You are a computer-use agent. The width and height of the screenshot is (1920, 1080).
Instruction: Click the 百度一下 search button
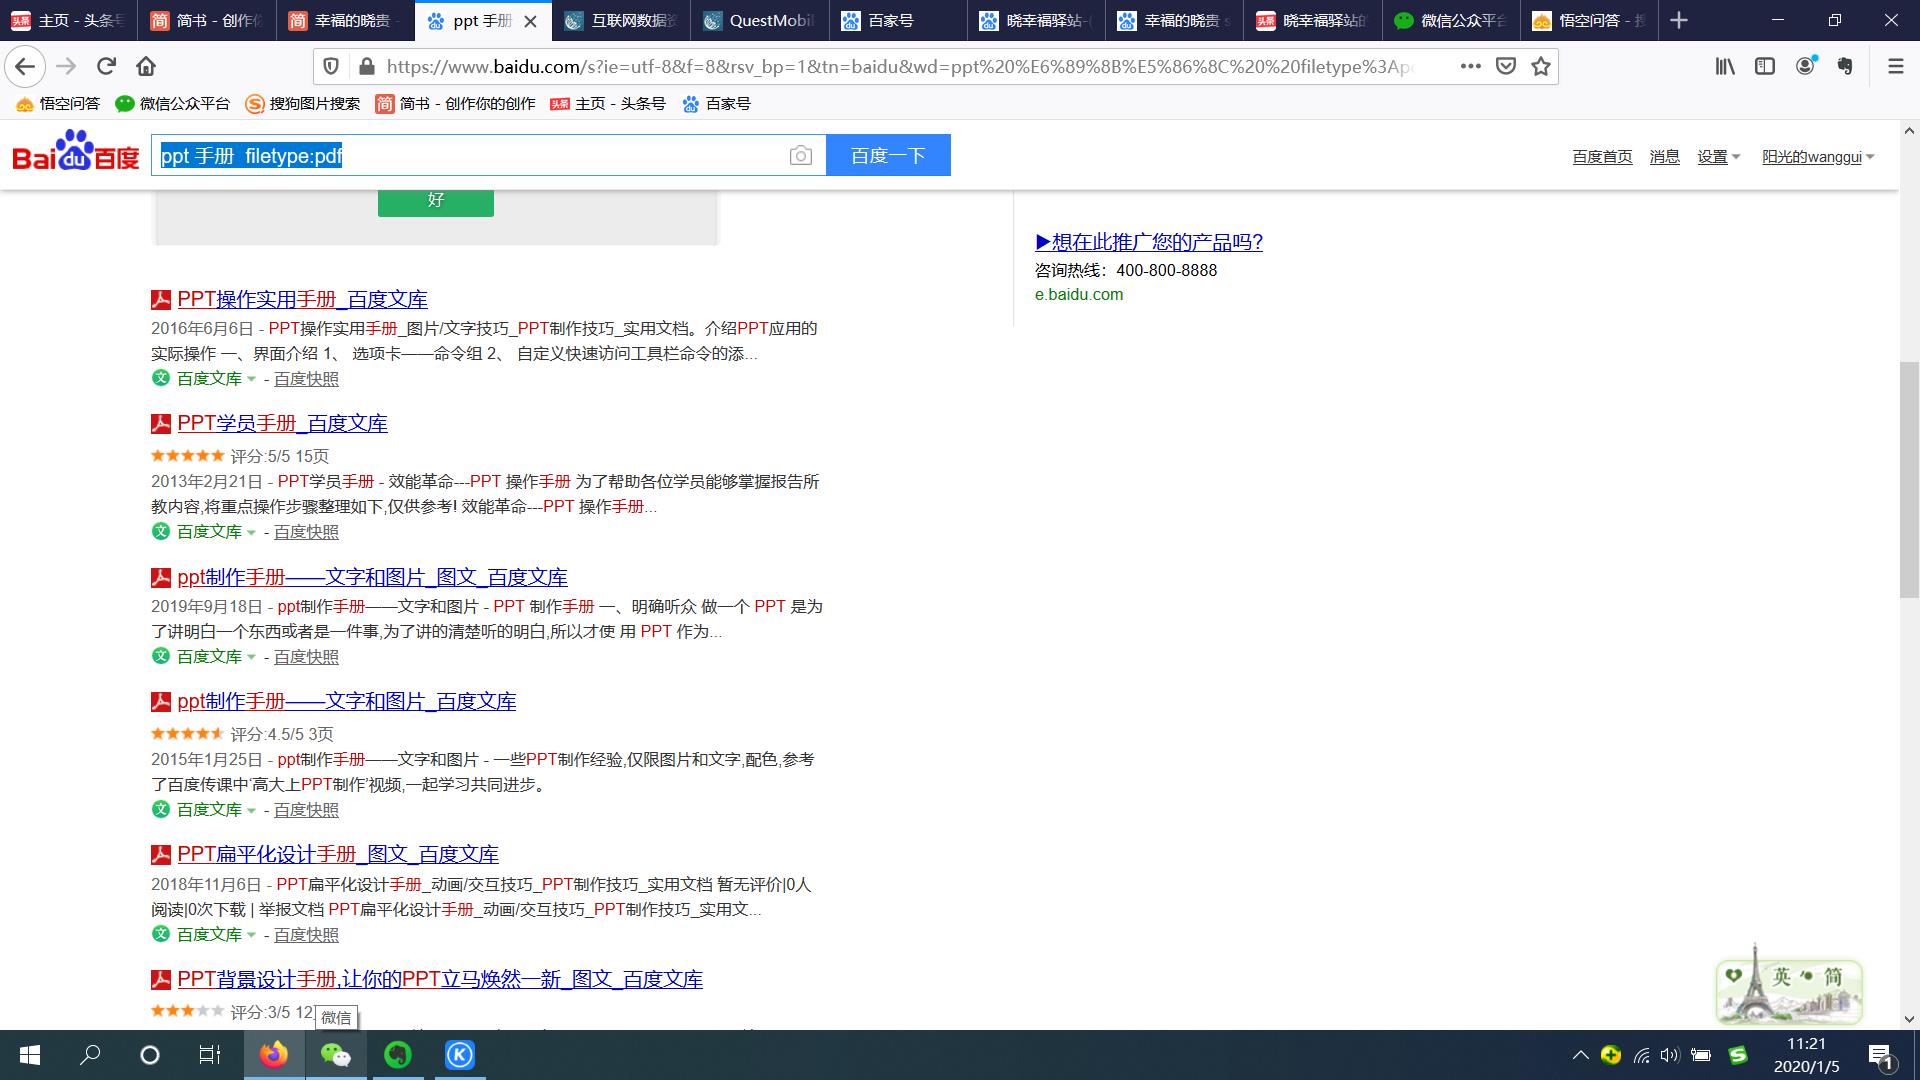coord(888,155)
